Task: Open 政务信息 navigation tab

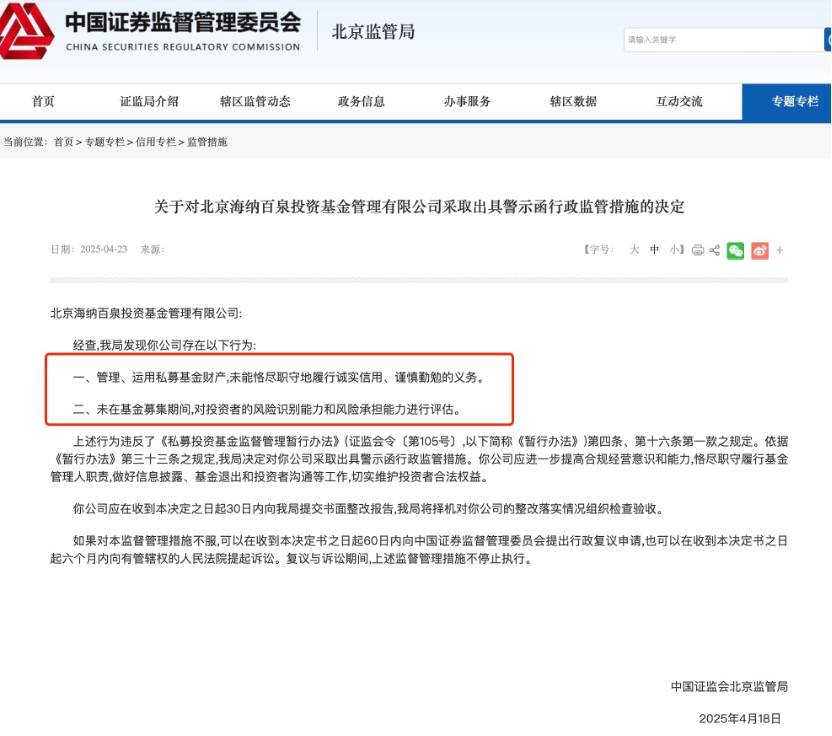Action: 361,101
